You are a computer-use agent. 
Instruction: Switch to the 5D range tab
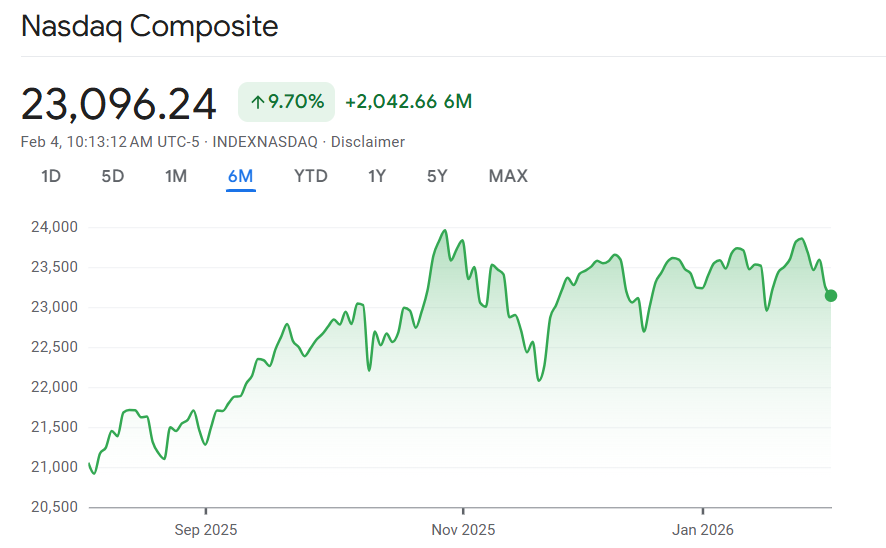coord(113,176)
